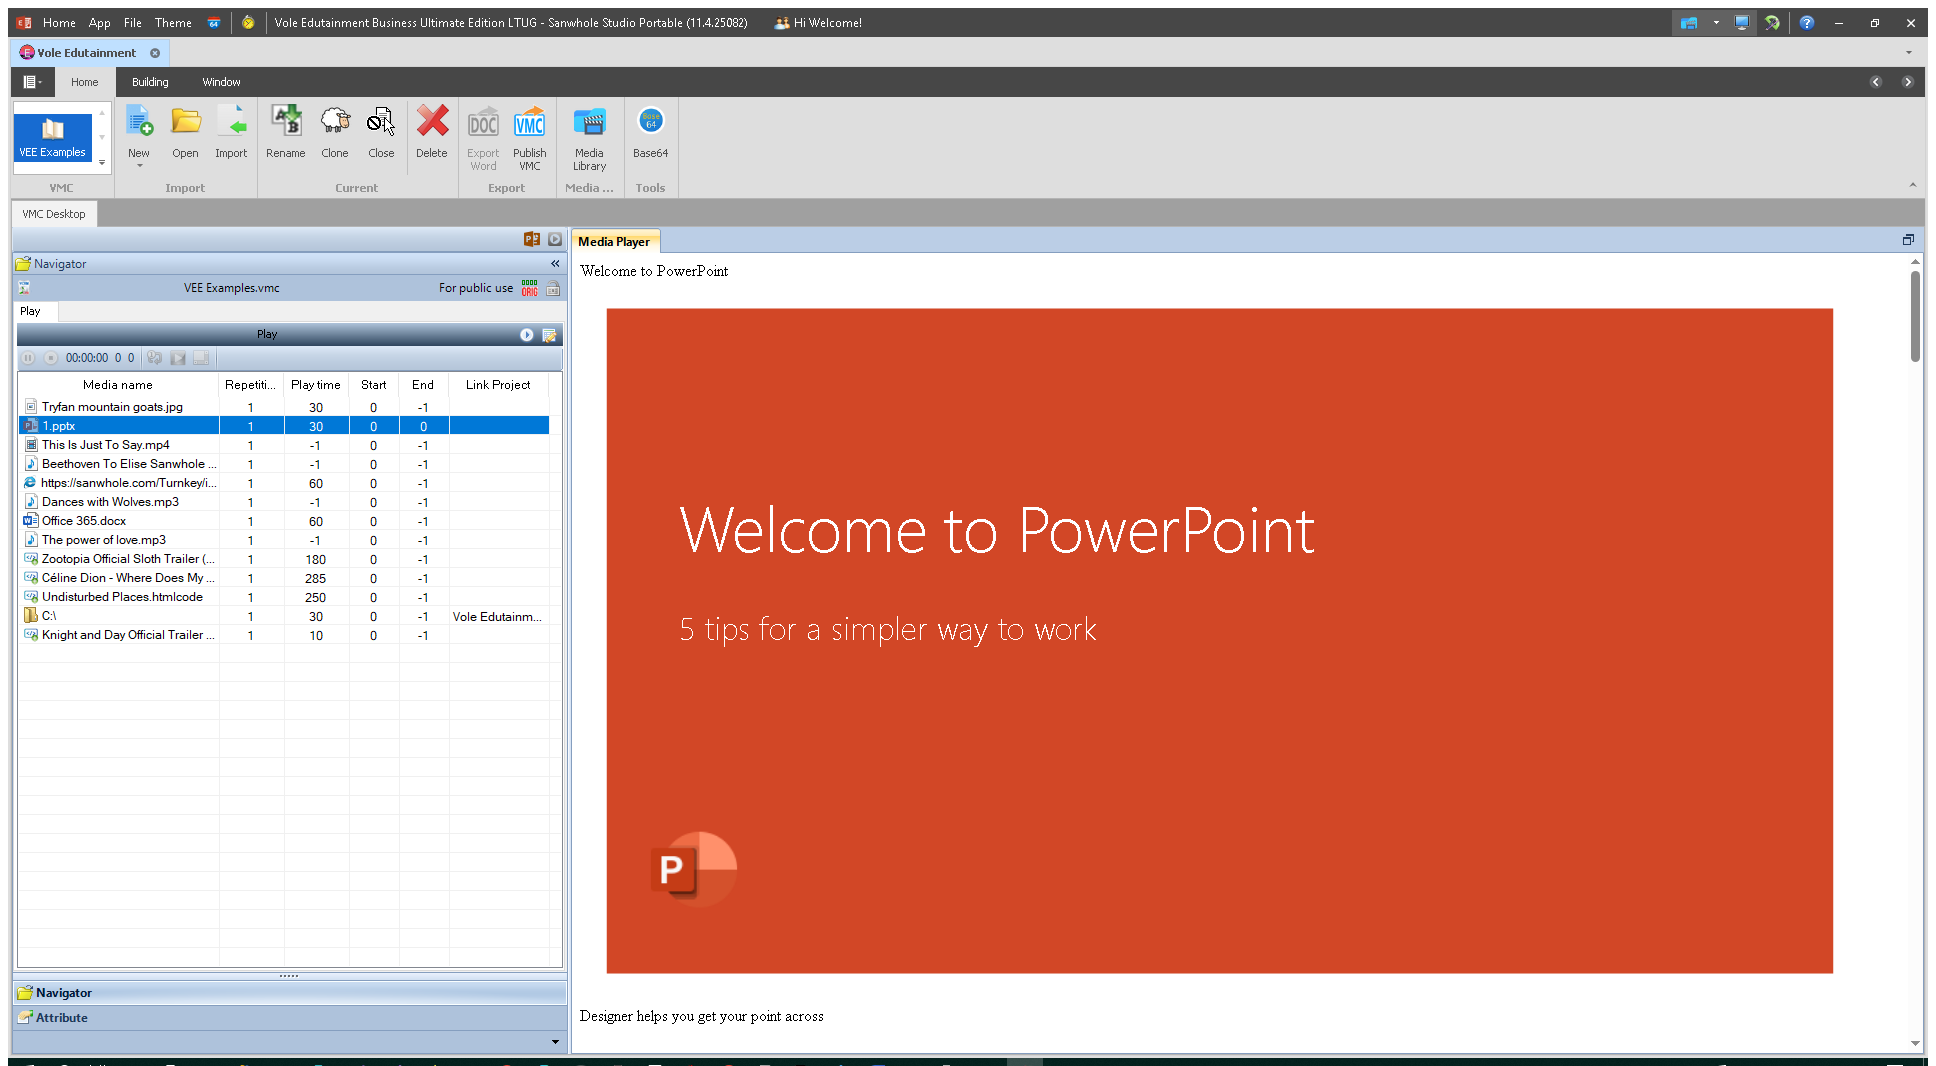Click the red Delete X icon
Screen dimensions: 1936x1066
(432, 122)
